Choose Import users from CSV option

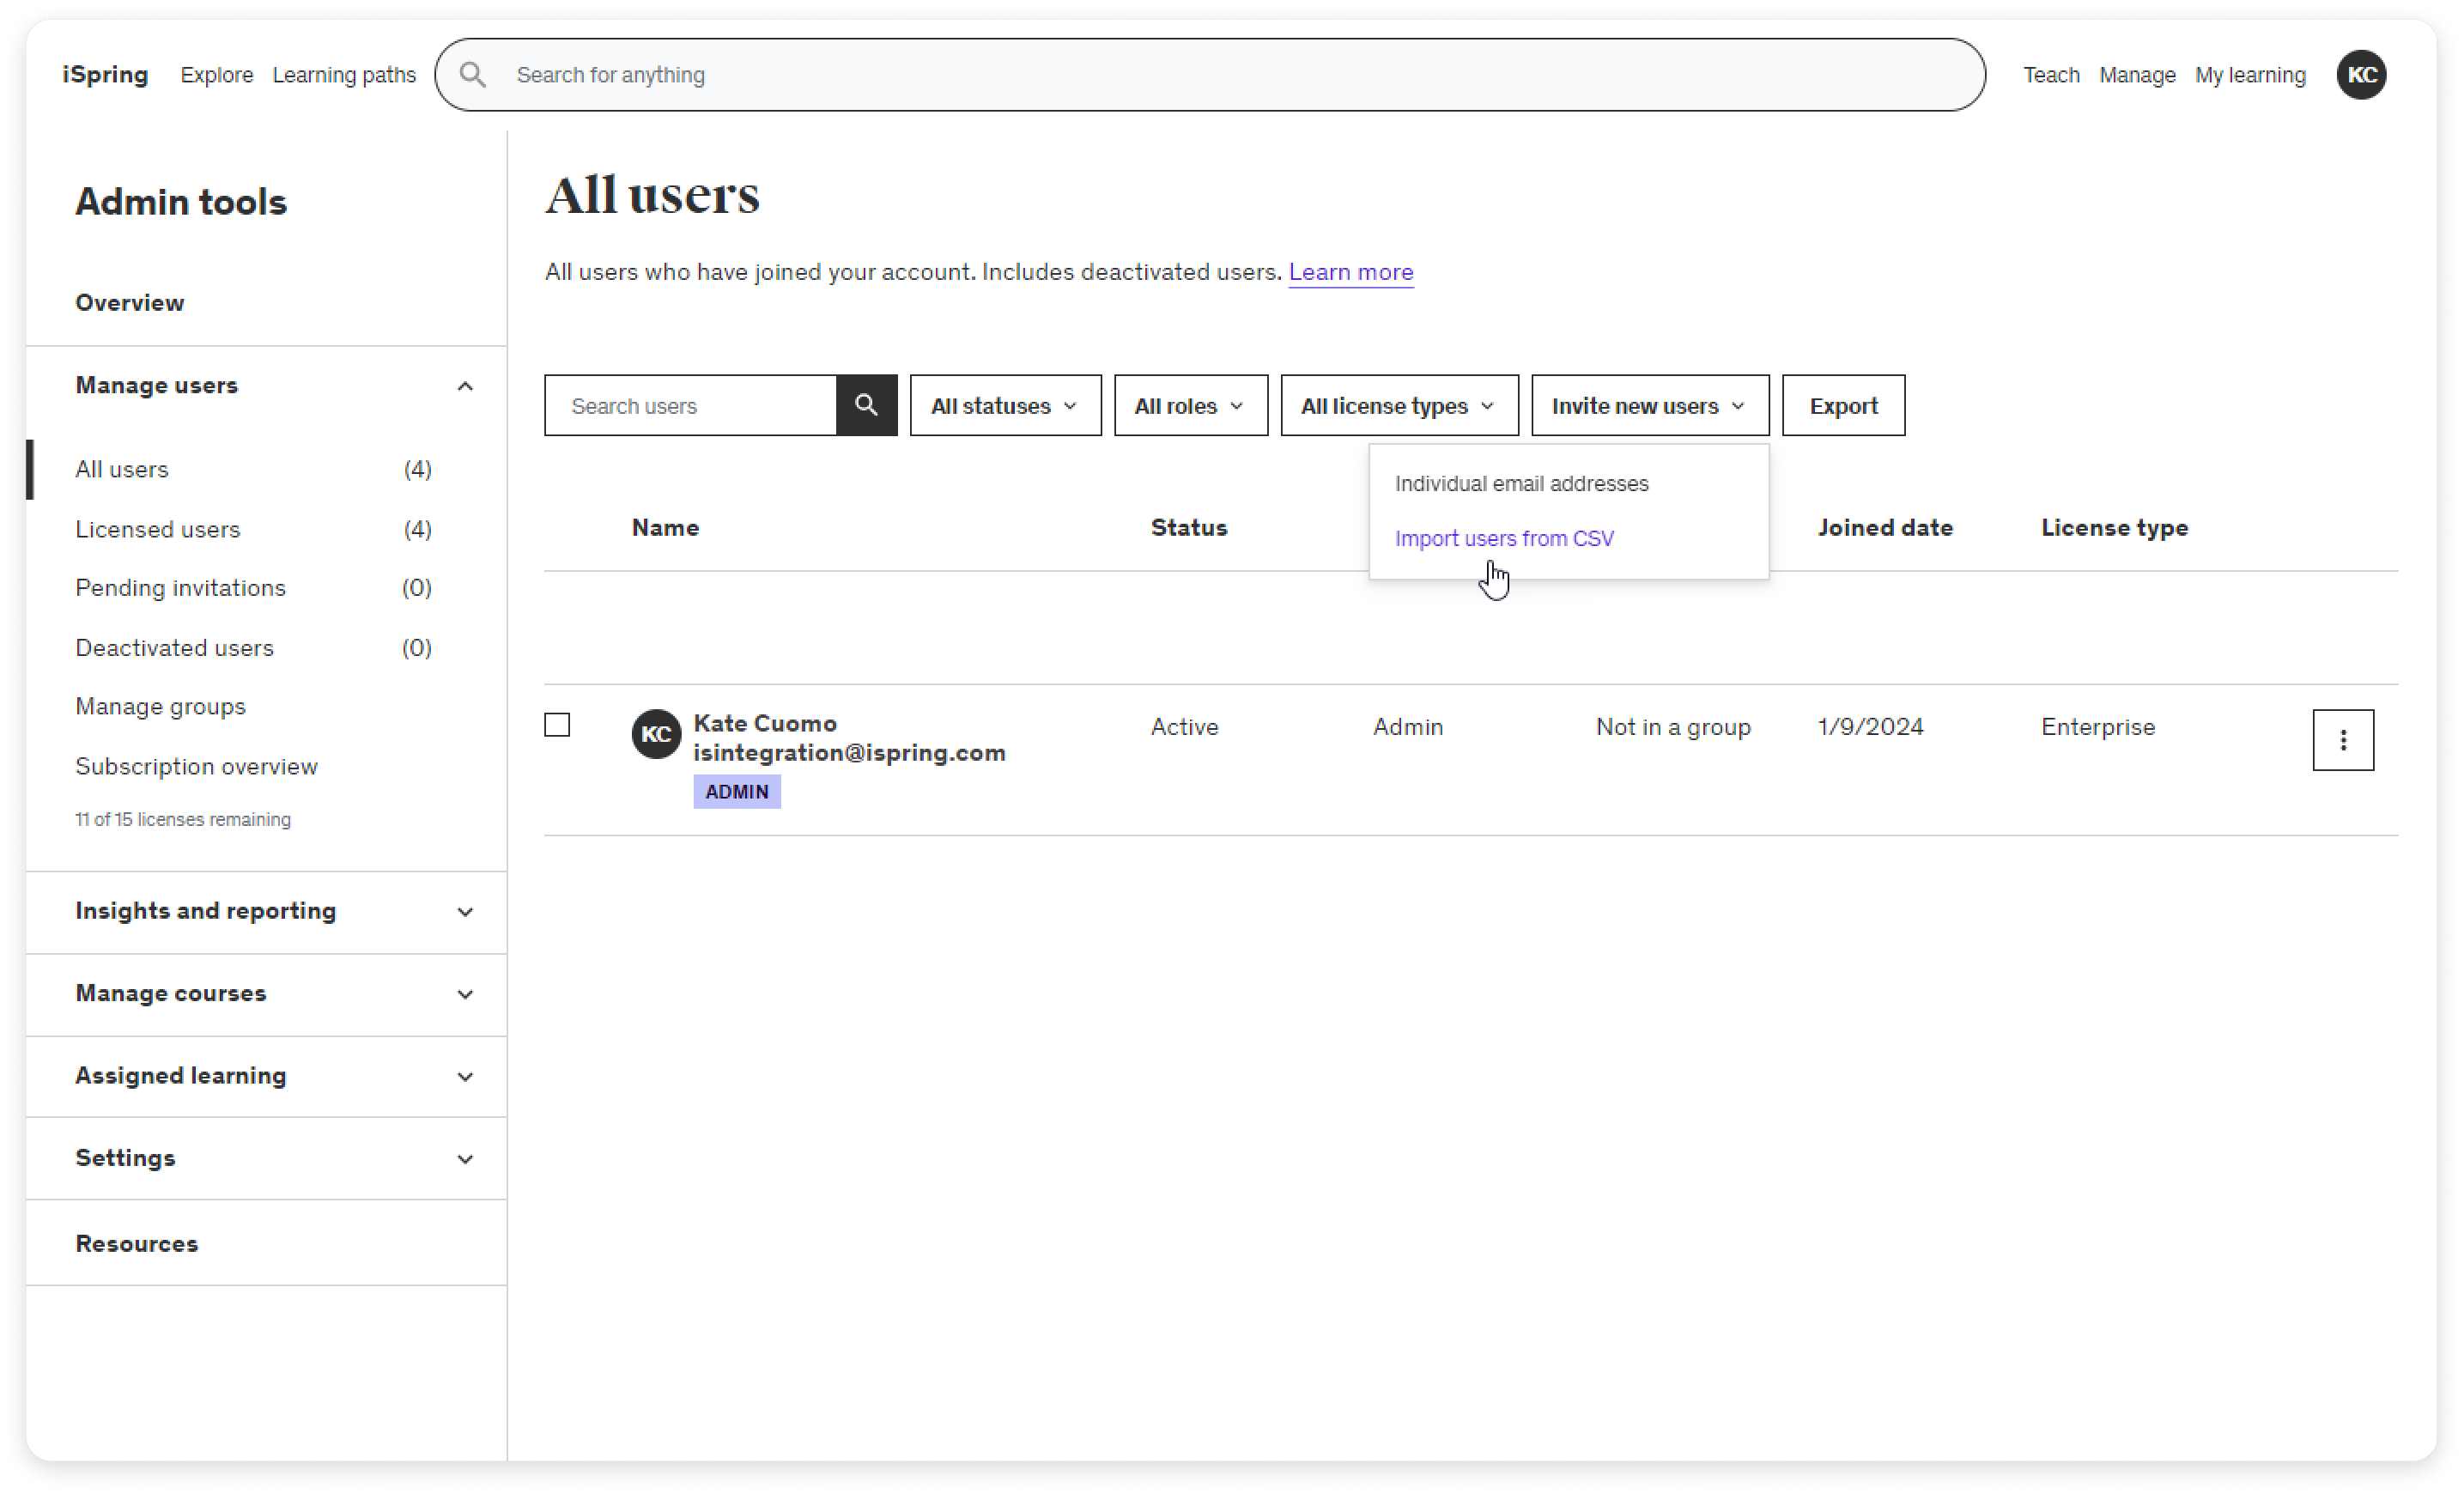tap(1504, 538)
